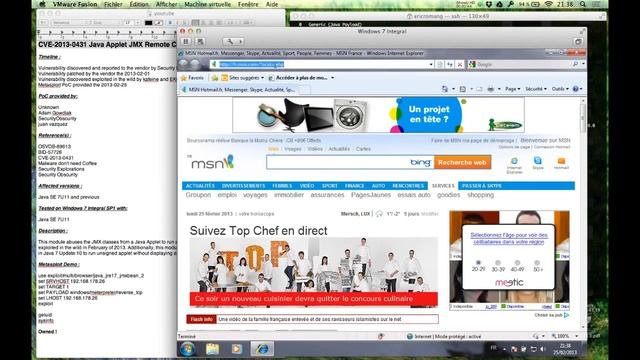Open the Édition menu
The width and height of the screenshot is (640, 360).
click(x=139, y=4)
